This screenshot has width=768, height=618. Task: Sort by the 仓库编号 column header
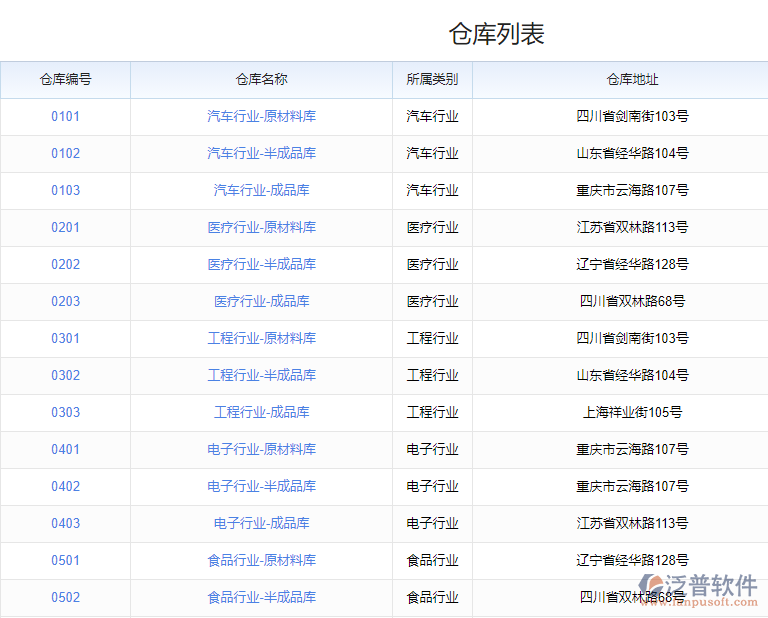tap(65, 79)
